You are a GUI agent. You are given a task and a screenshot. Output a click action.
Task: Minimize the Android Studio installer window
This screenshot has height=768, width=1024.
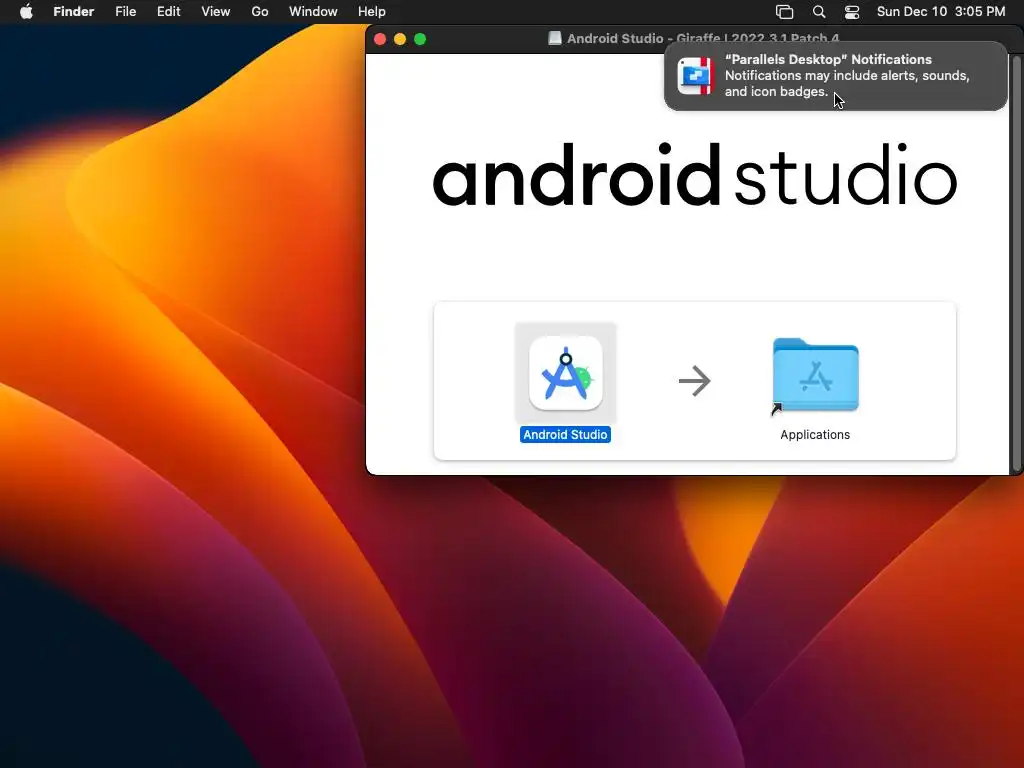pos(400,39)
